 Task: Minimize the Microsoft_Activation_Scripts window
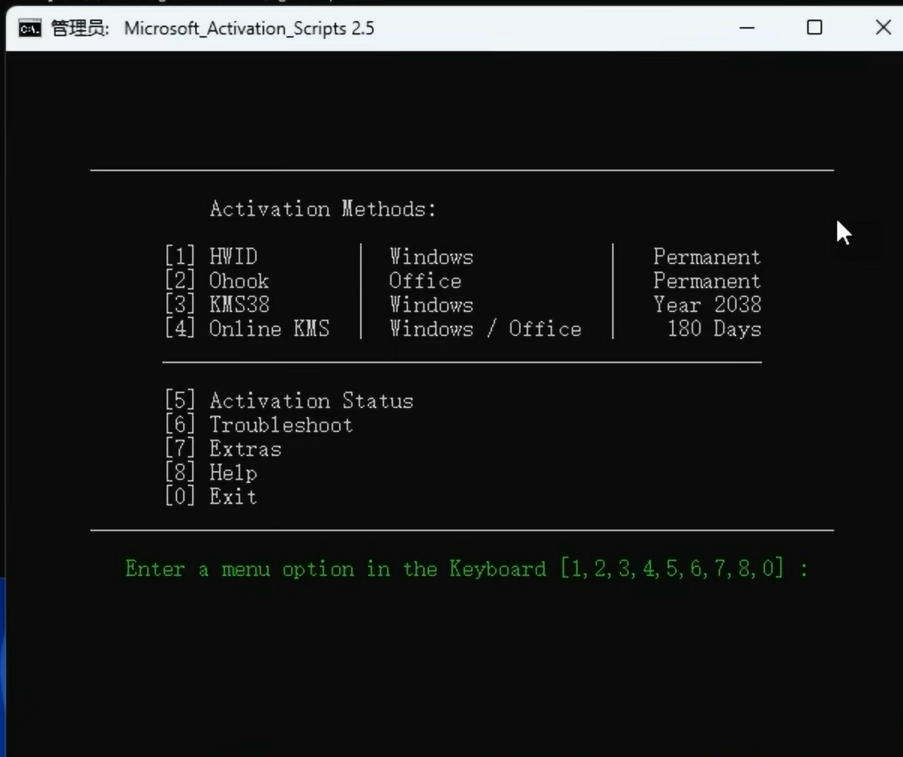pyautogui.click(x=747, y=28)
